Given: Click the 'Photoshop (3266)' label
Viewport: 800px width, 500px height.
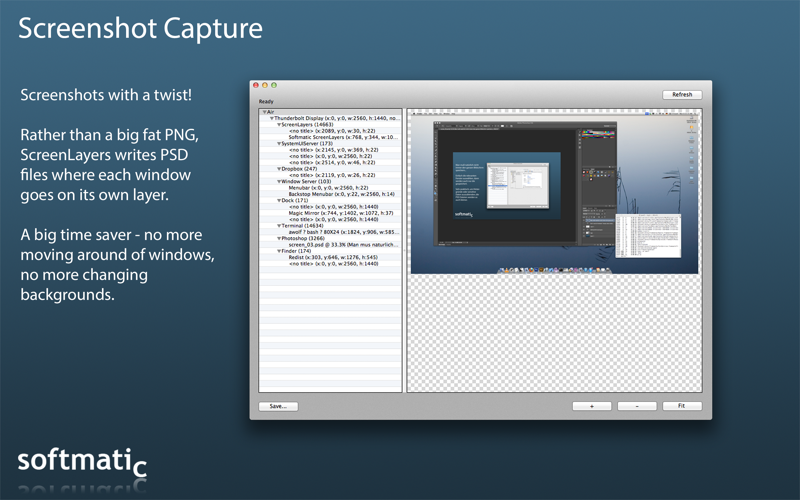Looking at the screenshot, I should pyautogui.click(x=305, y=238).
